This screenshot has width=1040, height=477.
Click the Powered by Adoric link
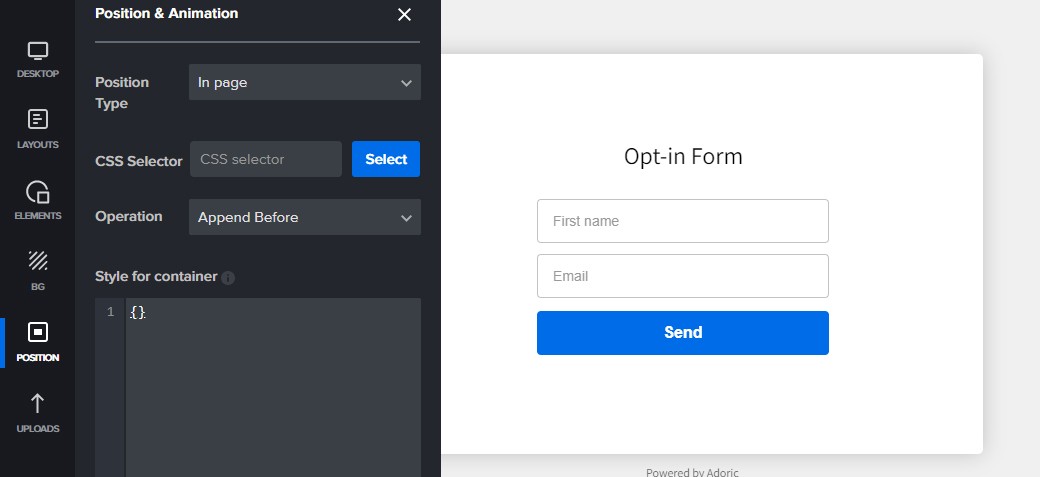[692, 472]
